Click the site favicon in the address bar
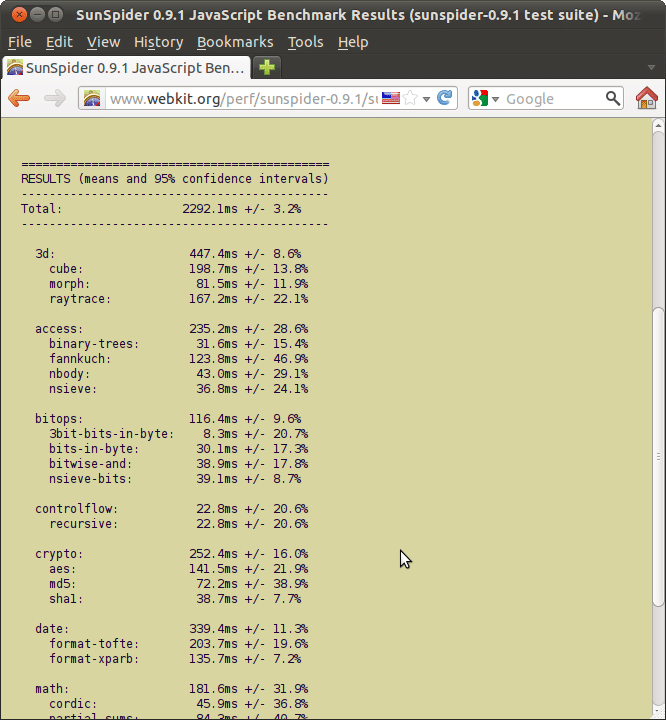 click(92, 98)
